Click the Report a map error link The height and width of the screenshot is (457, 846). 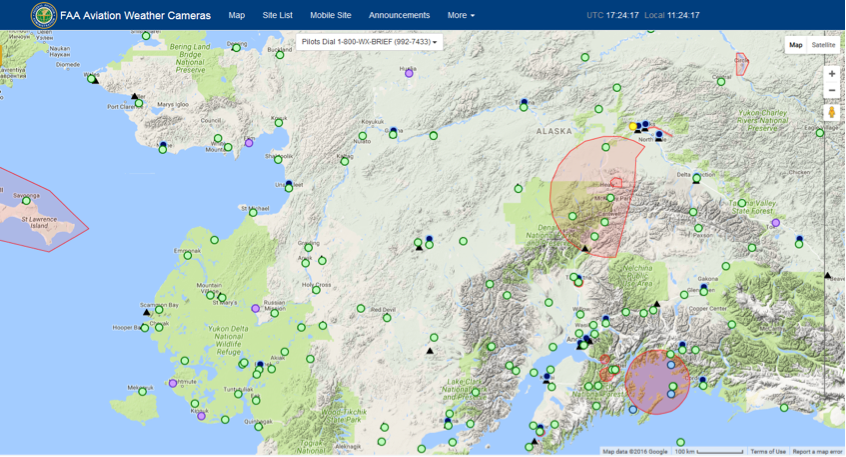tap(817, 452)
